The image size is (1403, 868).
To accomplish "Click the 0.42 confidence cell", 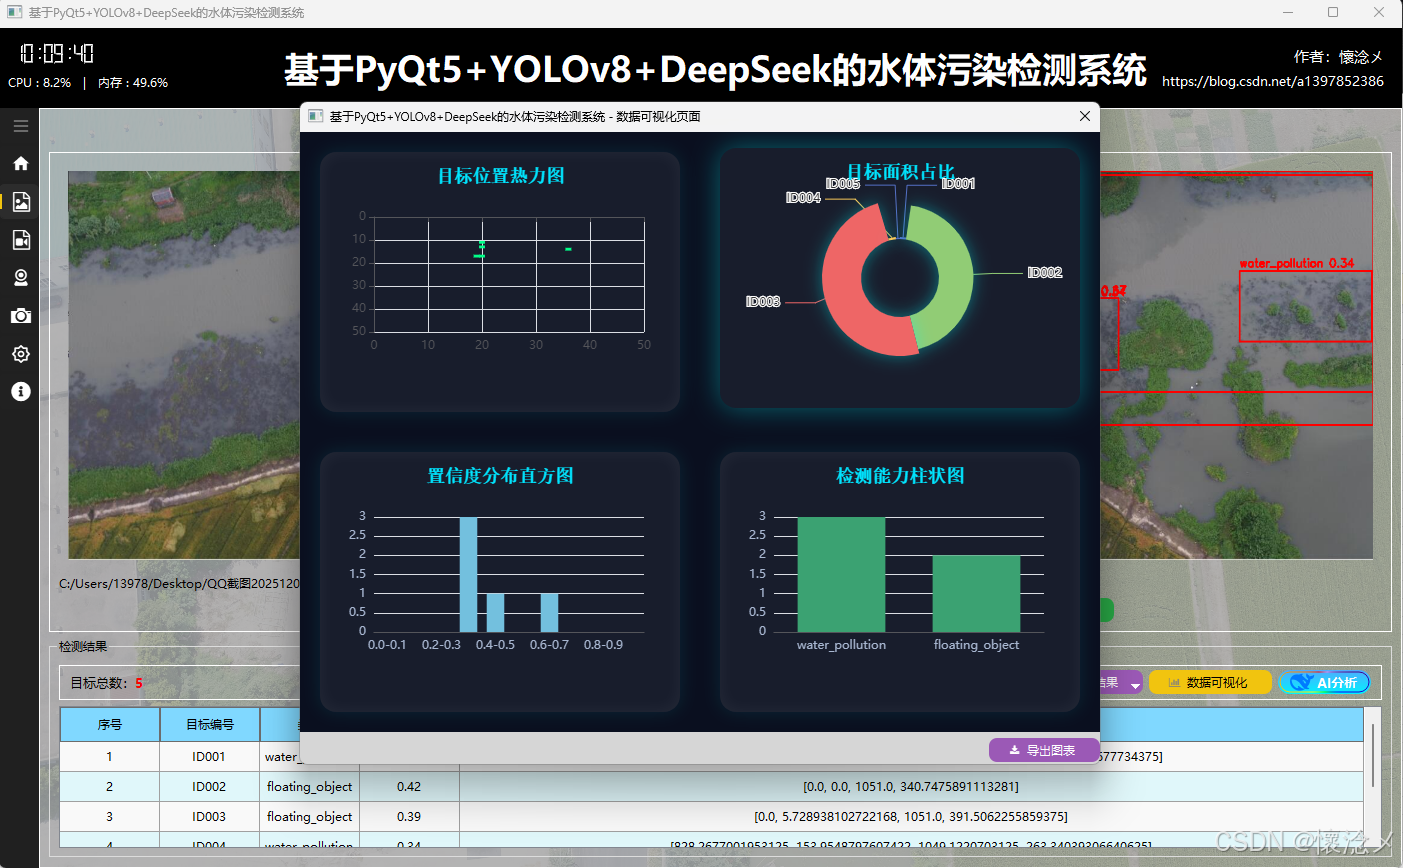I will (x=409, y=786).
